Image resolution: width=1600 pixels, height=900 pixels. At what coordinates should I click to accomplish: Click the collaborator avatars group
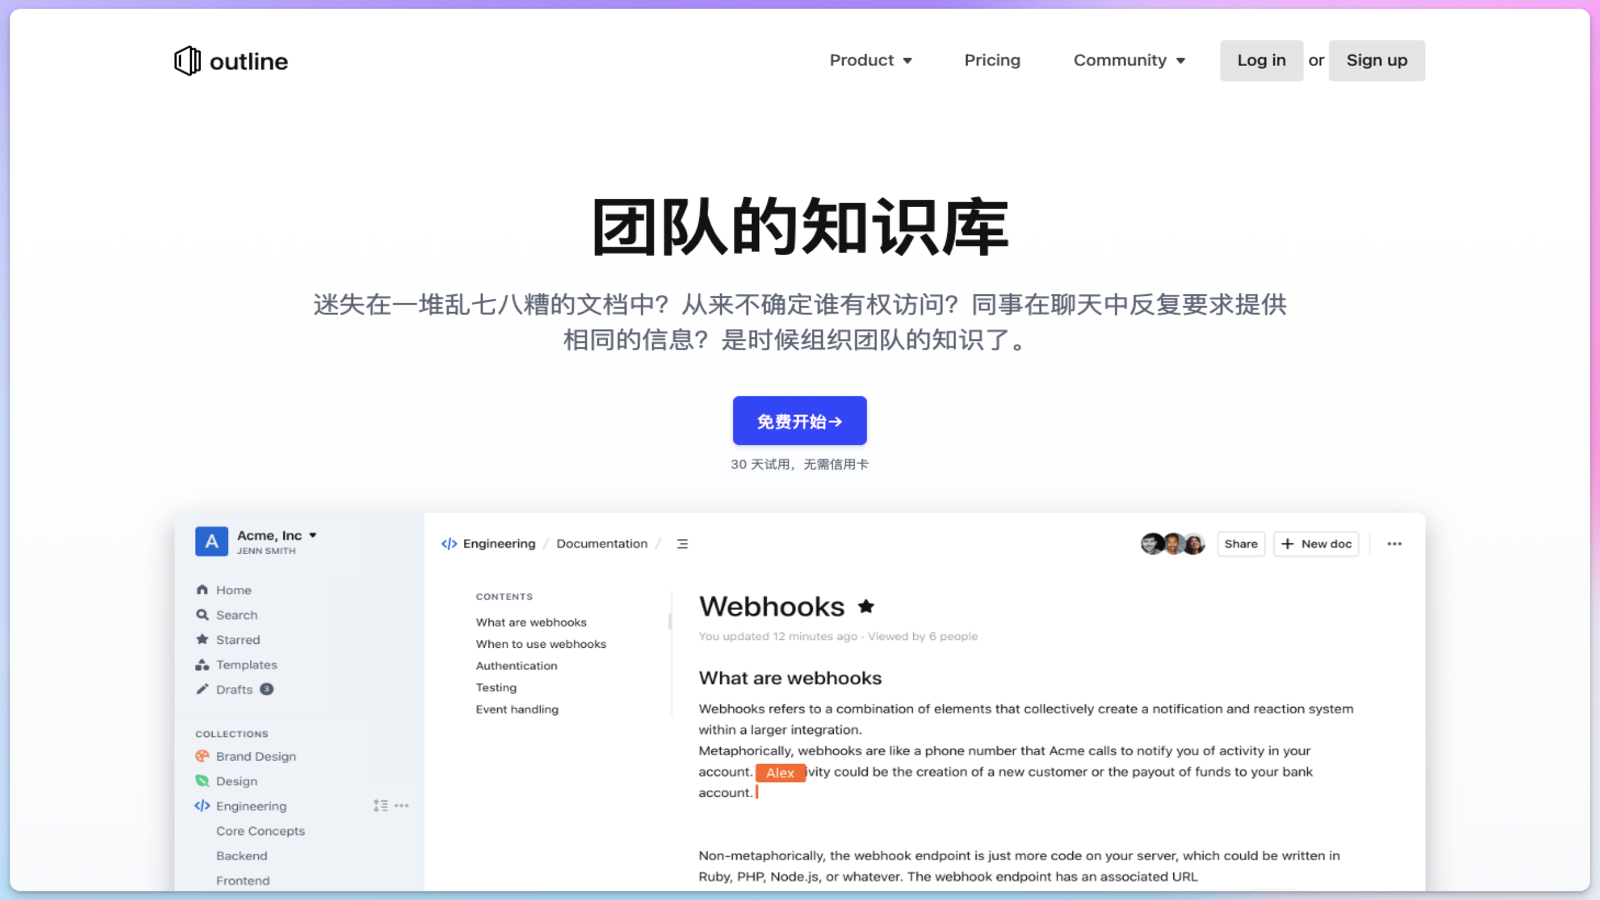click(1172, 544)
